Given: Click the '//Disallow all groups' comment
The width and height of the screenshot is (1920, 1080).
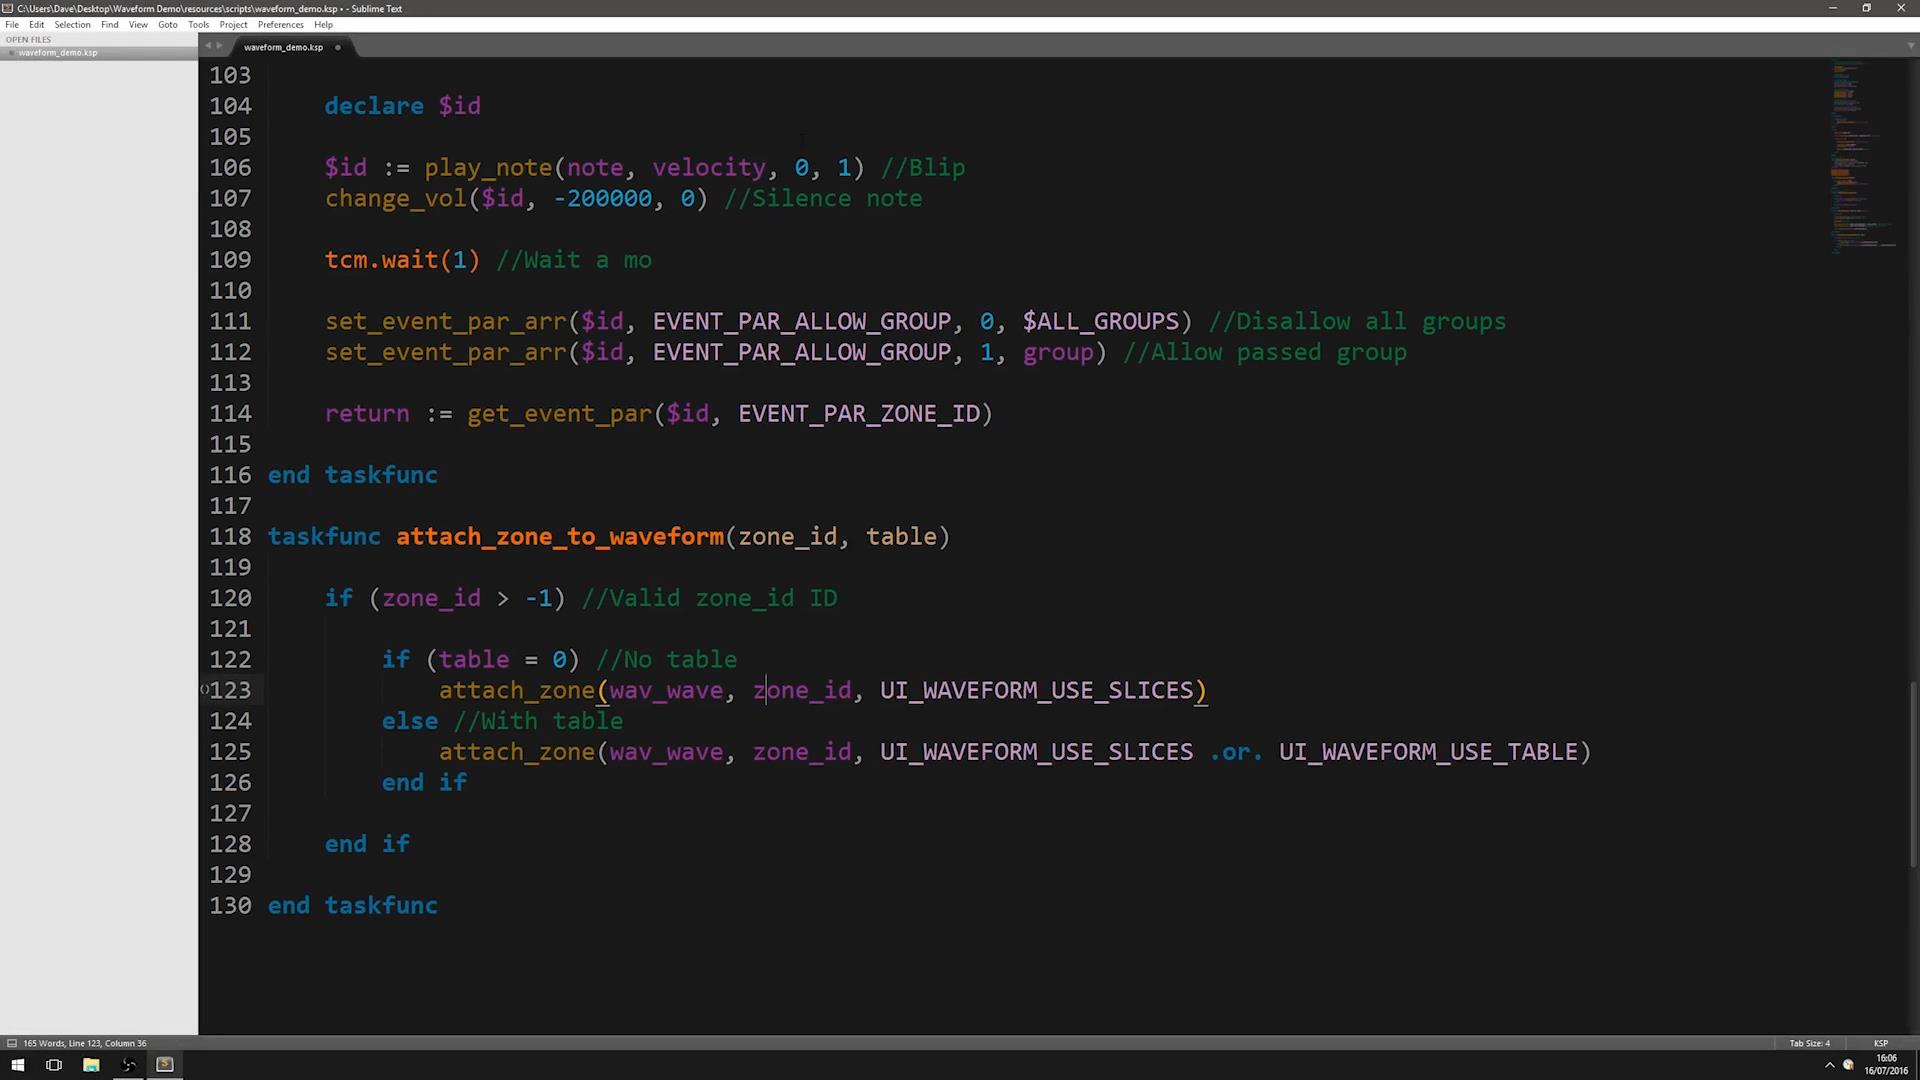Looking at the screenshot, I should [x=1357, y=322].
